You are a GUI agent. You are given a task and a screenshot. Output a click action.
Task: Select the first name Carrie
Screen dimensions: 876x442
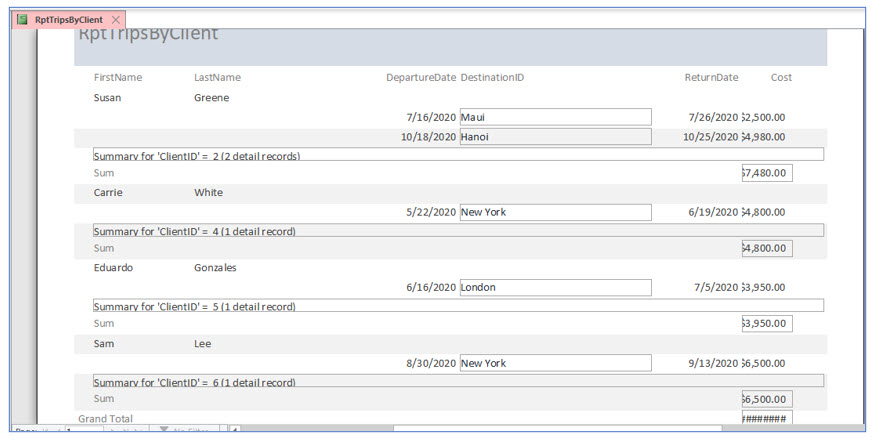click(108, 192)
